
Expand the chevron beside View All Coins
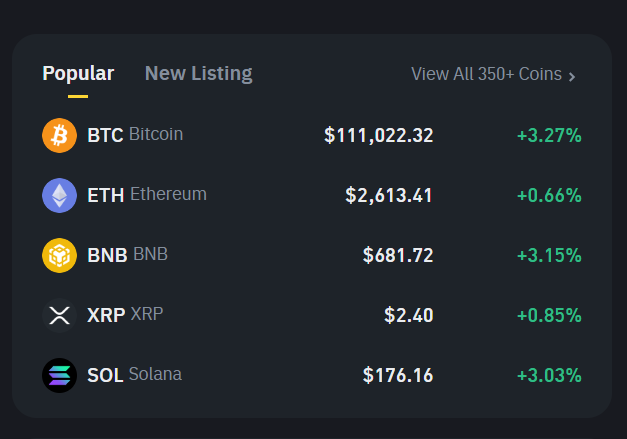point(572,75)
